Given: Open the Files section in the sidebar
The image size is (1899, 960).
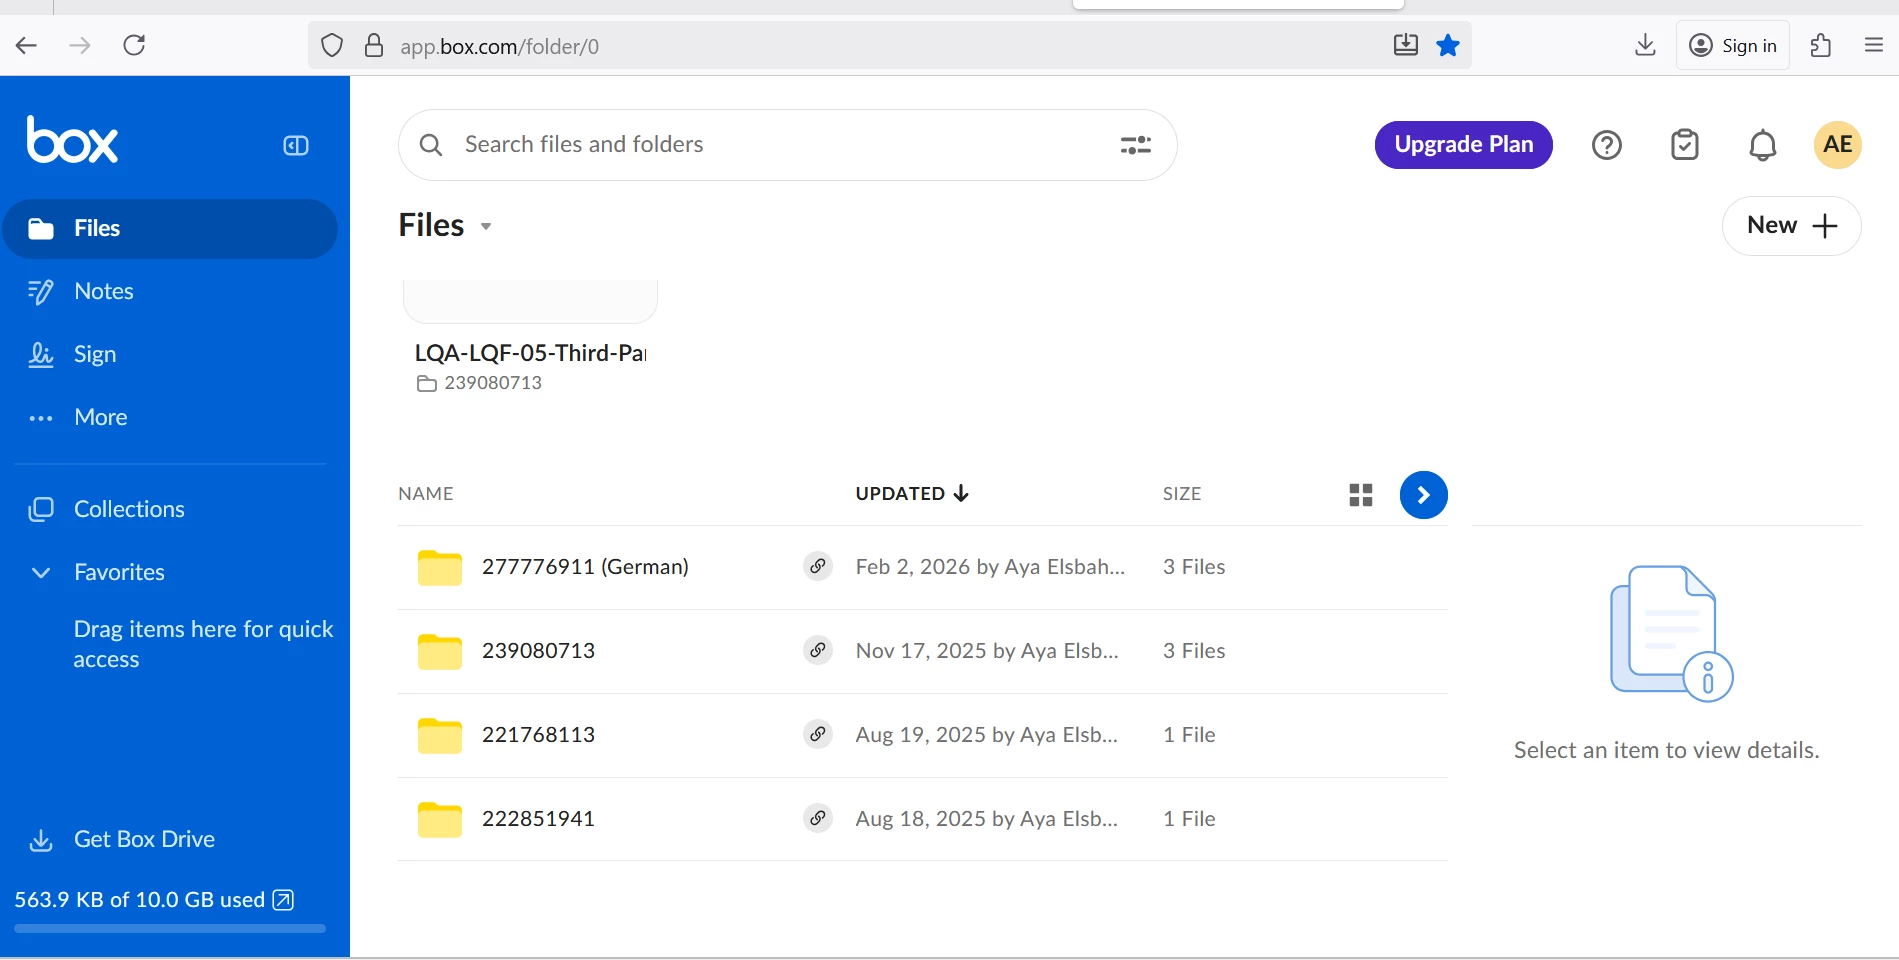Looking at the screenshot, I should pos(170,229).
